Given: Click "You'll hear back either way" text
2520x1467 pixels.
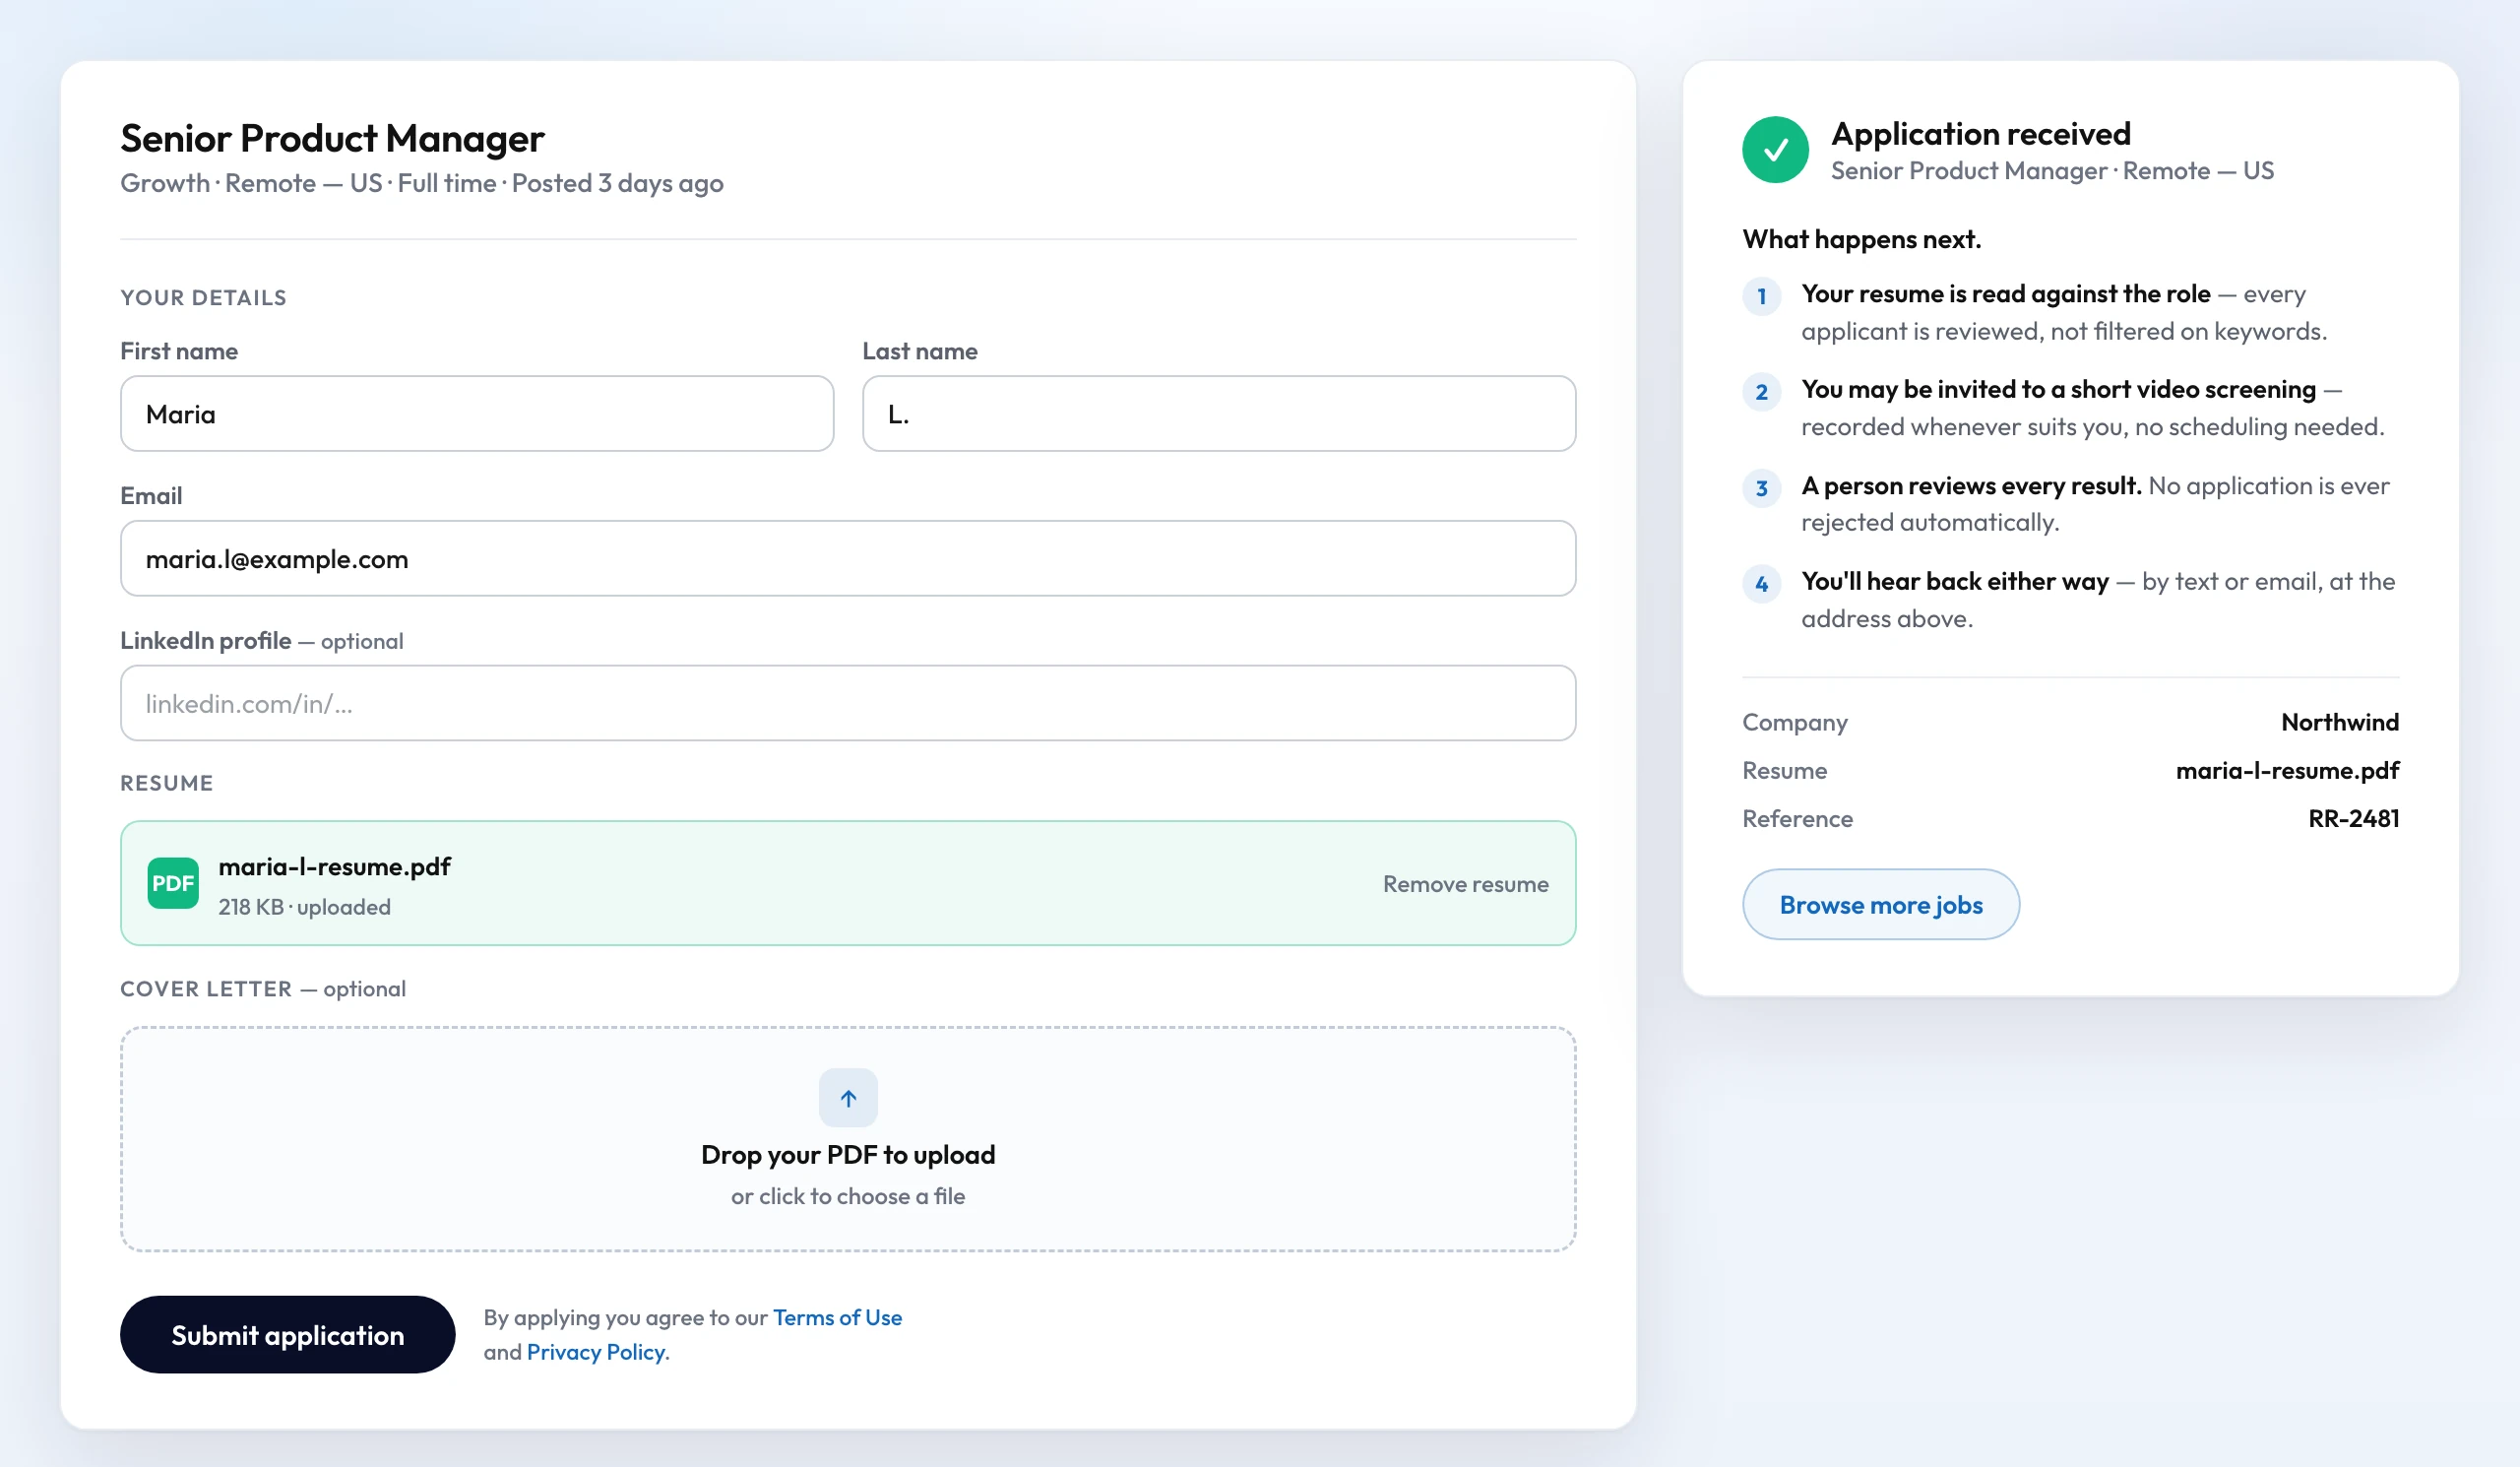Looking at the screenshot, I should 1955,581.
